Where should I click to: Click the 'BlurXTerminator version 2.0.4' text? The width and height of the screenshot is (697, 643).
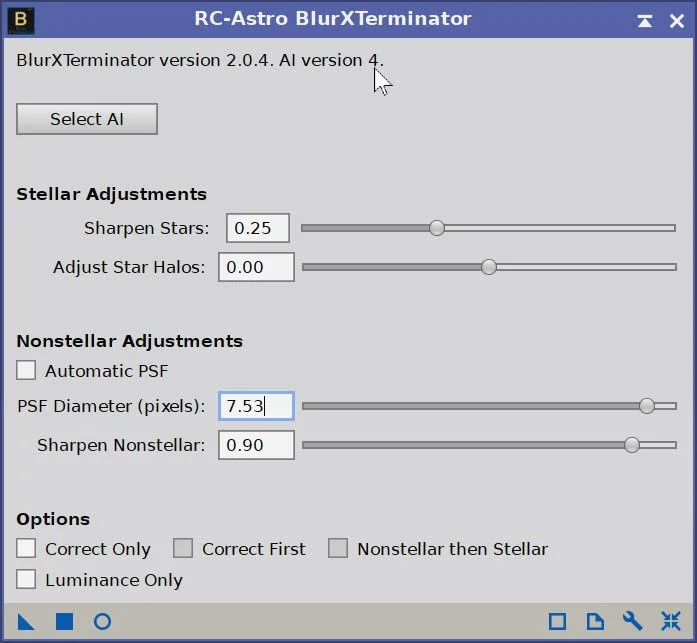[x=145, y=60]
